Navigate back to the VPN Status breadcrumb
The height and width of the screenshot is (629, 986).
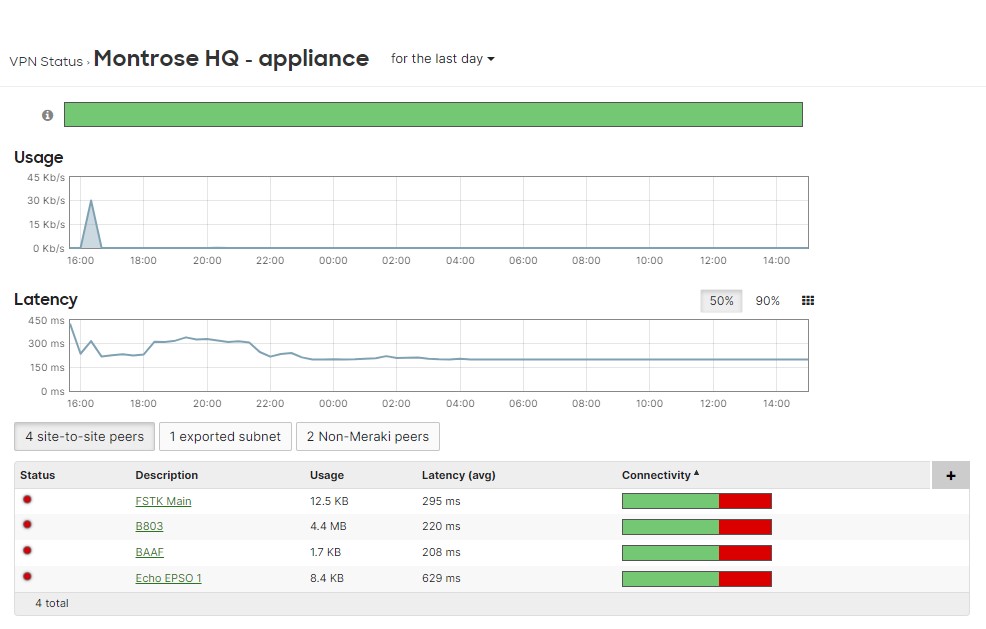point(46,61)
